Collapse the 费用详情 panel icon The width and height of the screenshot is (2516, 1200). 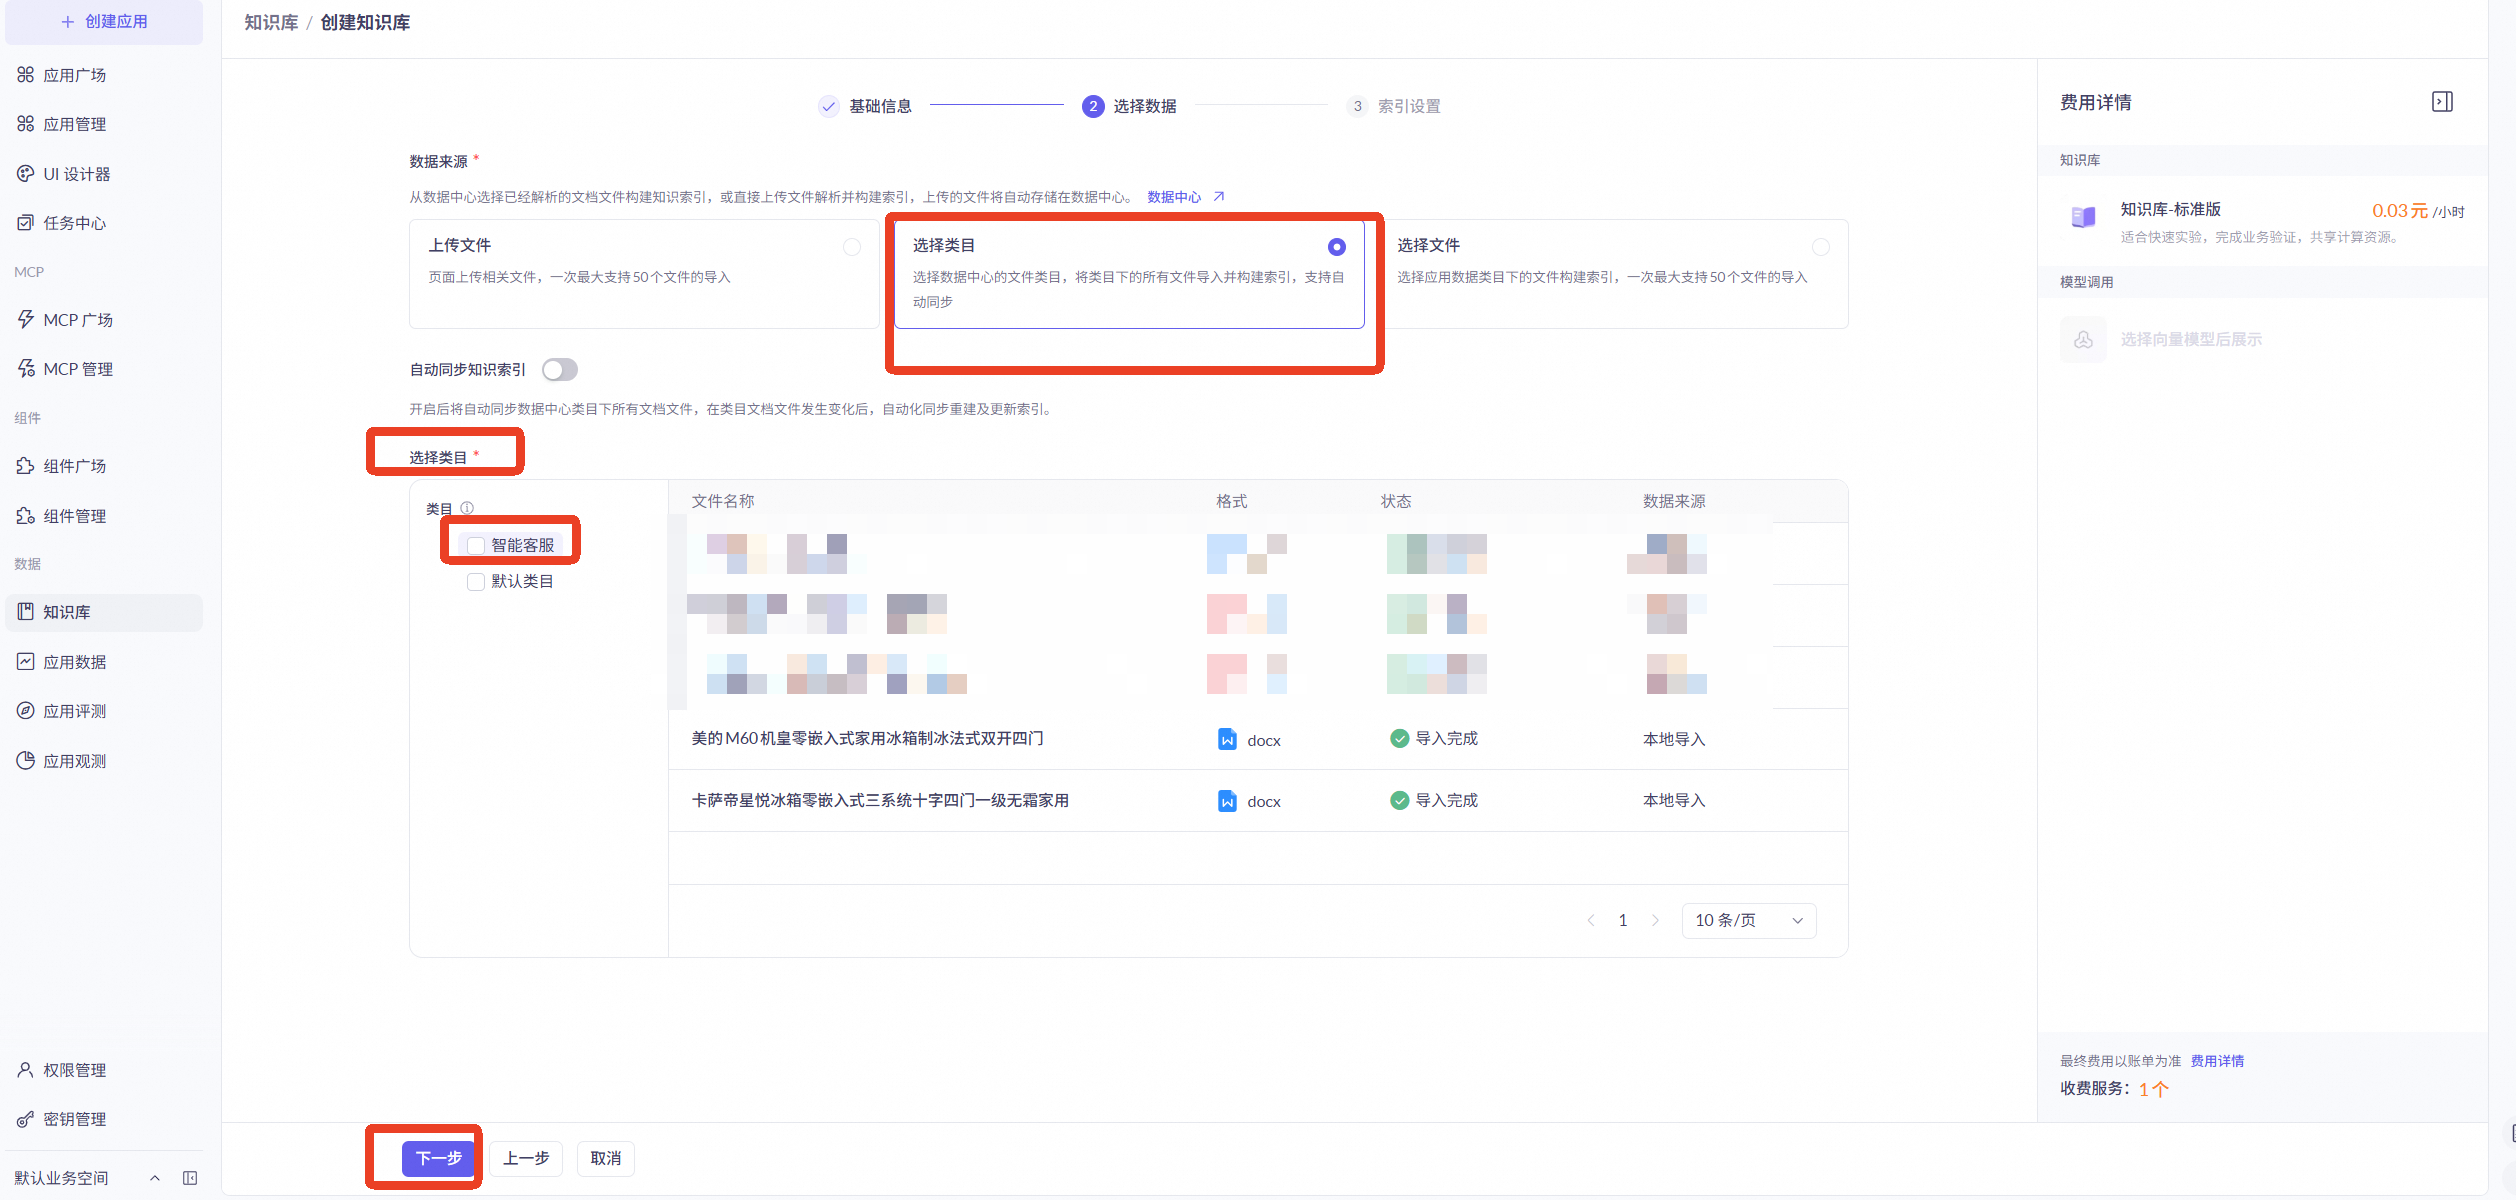coord(2442,102)
